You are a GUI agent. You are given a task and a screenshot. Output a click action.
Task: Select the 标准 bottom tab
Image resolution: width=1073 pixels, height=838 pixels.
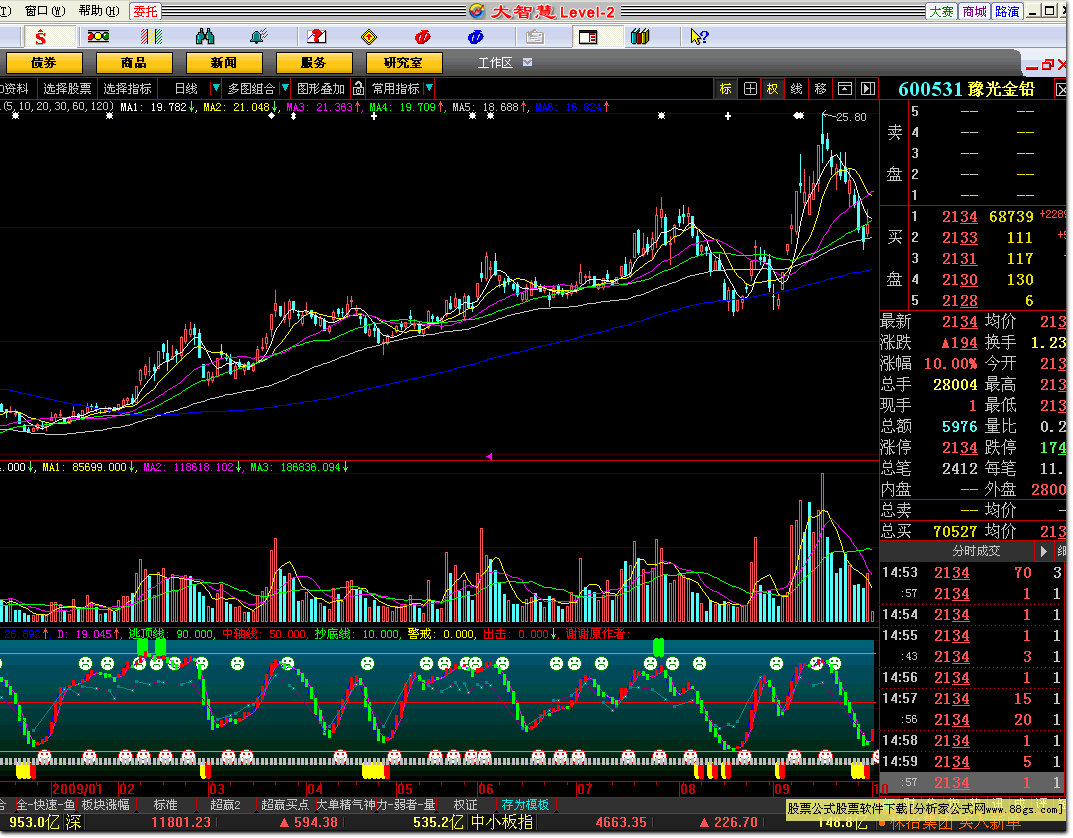point(166,805)
